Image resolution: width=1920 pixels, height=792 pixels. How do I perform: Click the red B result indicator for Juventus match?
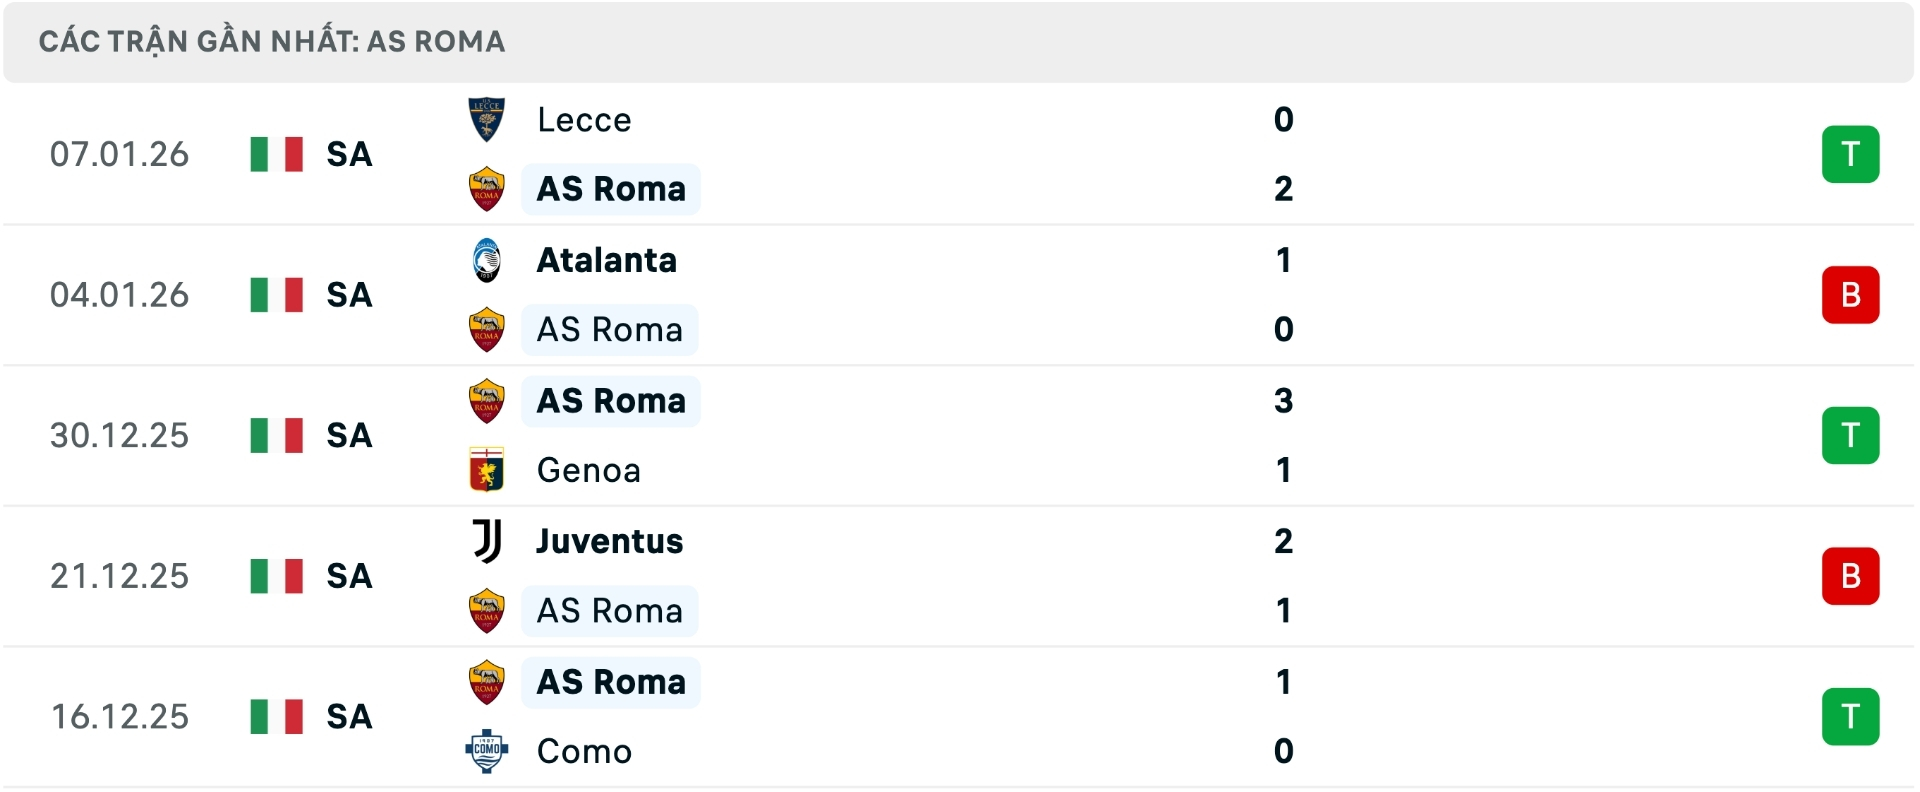click(1851, 576)
